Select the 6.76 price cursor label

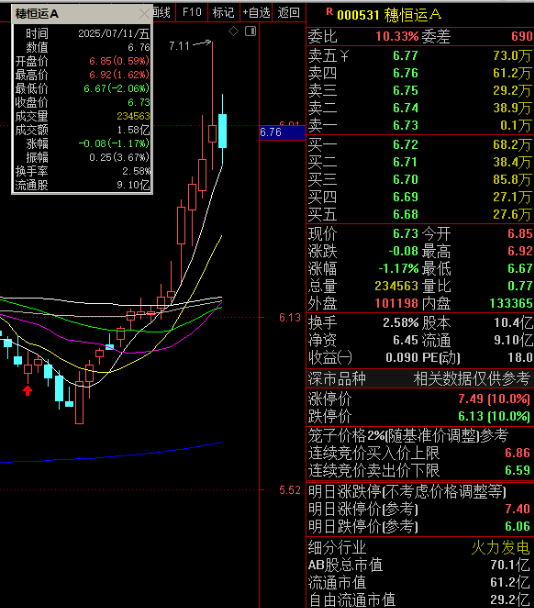coord(282,133)
